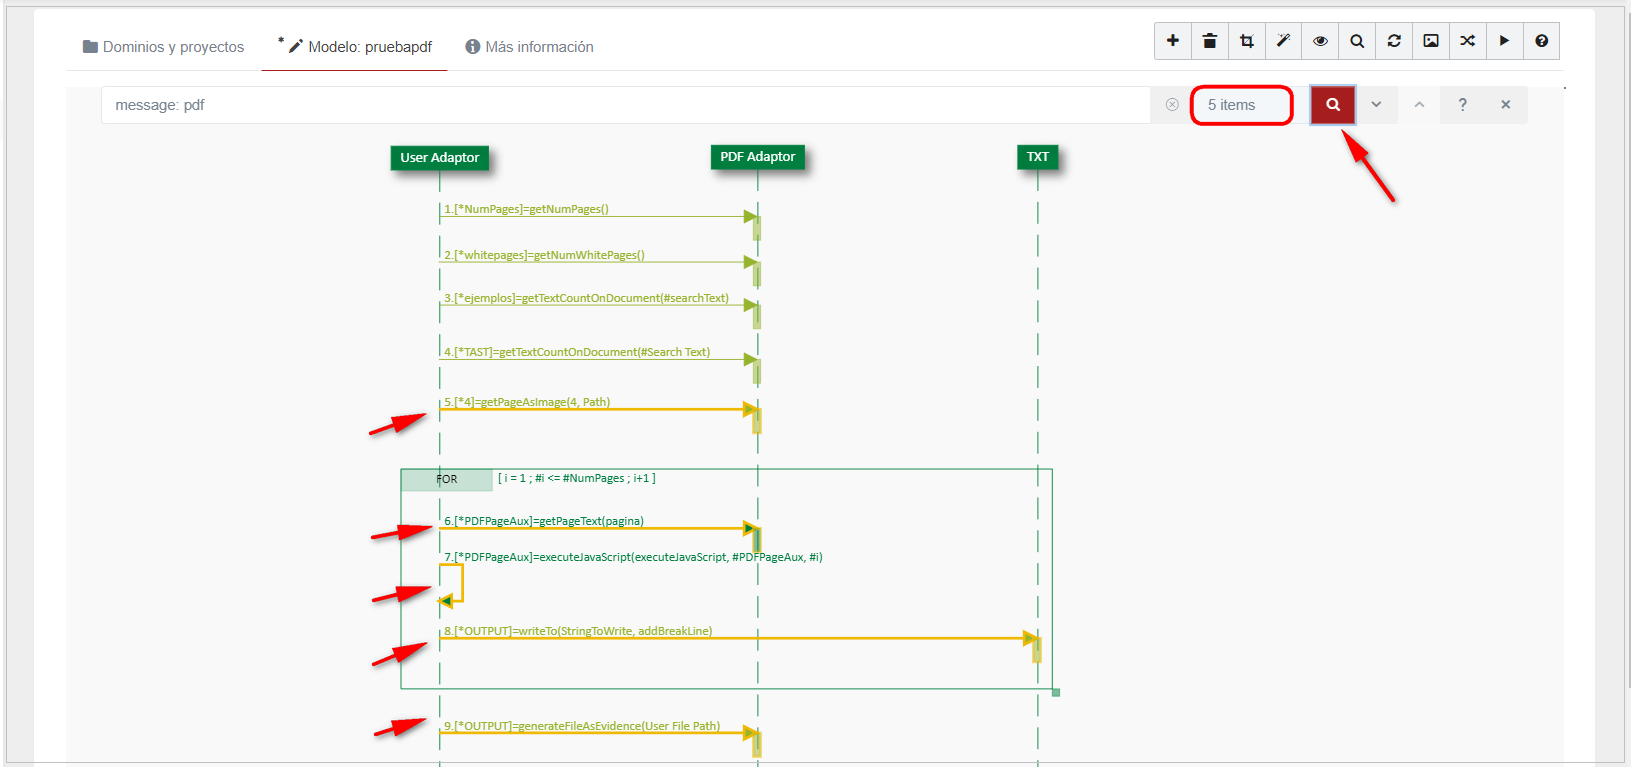1631x767 pixels.
Task: Open help with question circle icon
Action: coord(1541,41)
